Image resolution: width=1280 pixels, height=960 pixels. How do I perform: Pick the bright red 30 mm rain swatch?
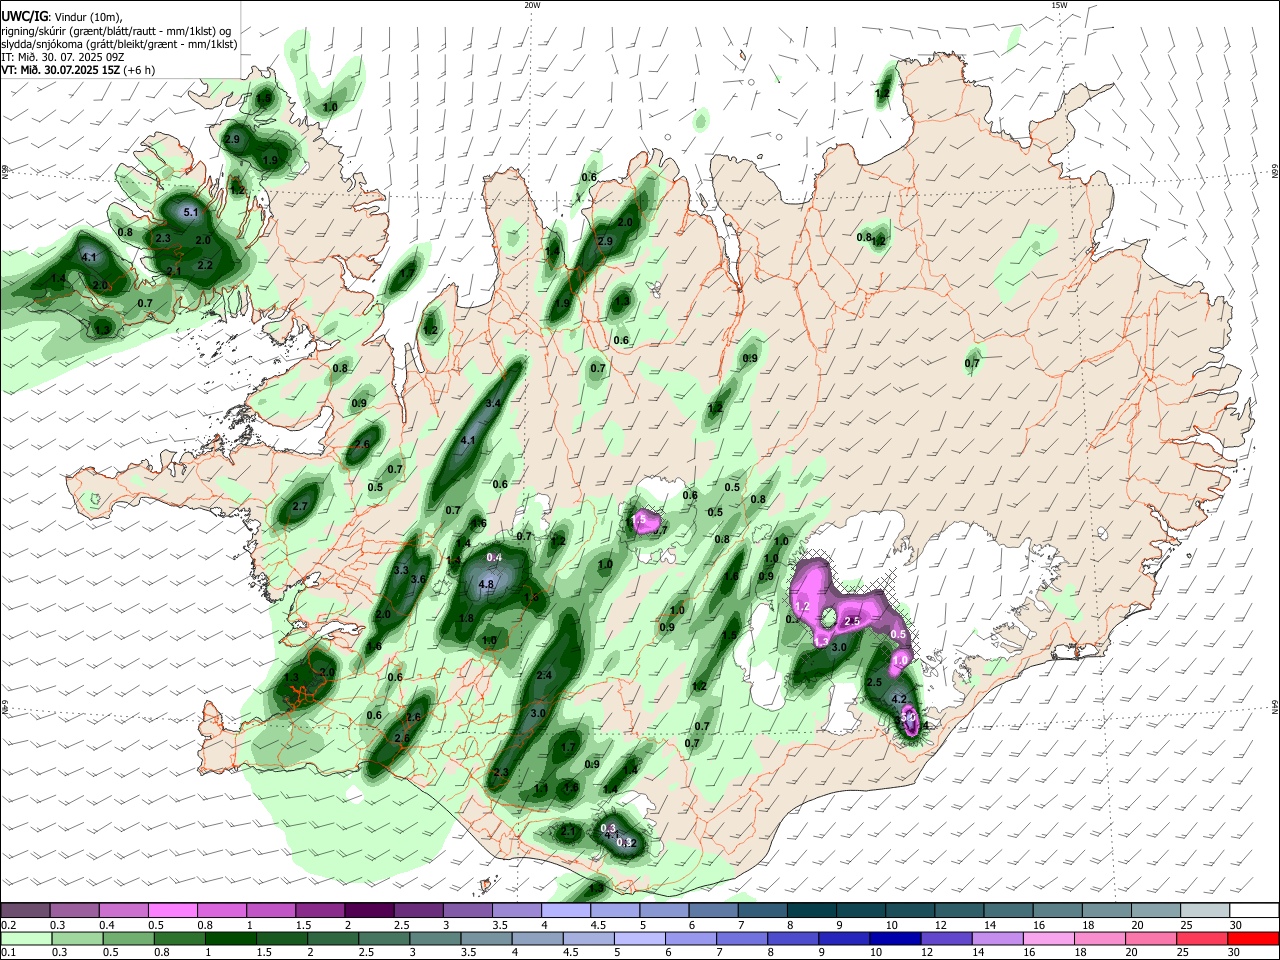click(x=1253, y=938)
